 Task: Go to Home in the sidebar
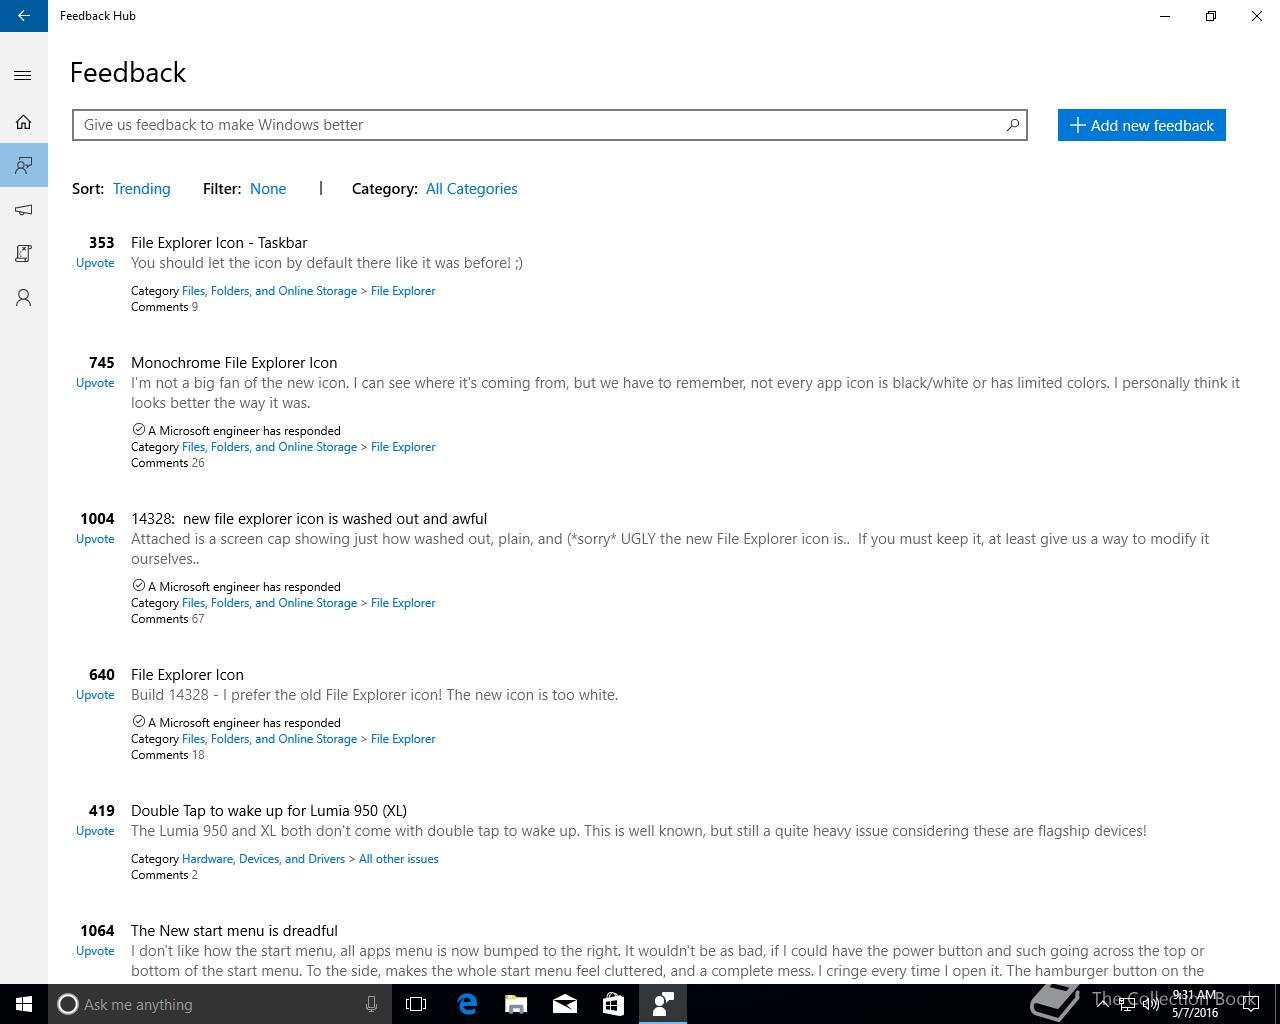23,122
